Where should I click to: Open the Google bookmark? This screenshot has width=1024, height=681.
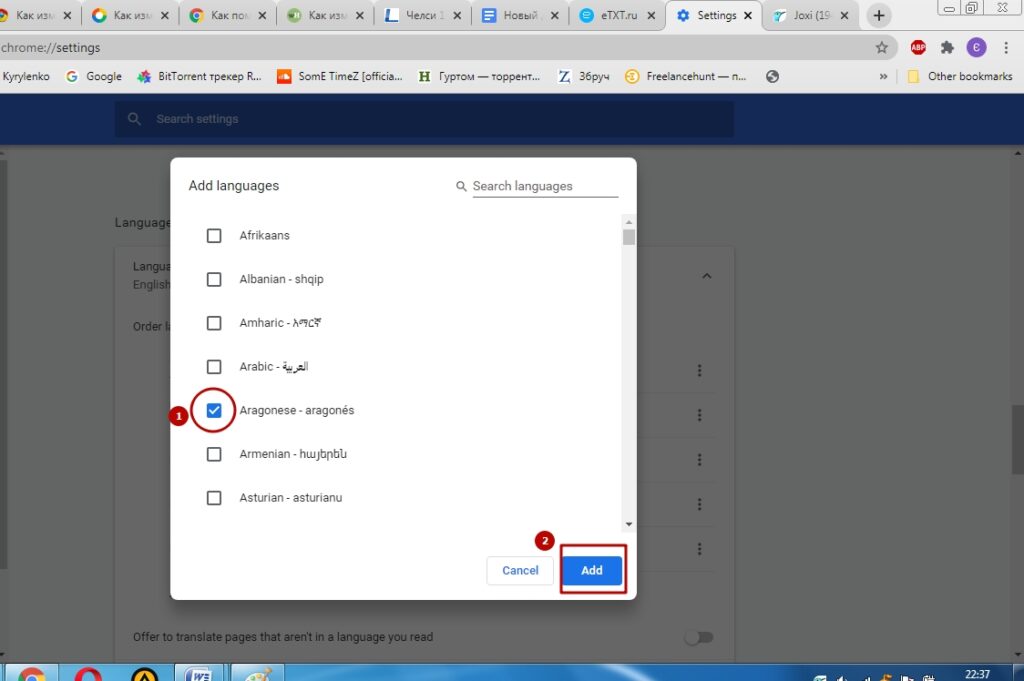point(94,76)
